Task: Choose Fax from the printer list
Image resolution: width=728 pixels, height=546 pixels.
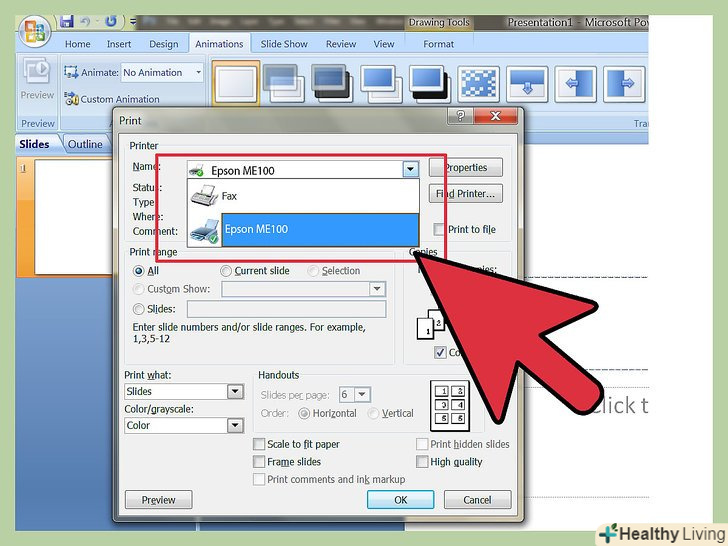Action: (x=303, y=196)
